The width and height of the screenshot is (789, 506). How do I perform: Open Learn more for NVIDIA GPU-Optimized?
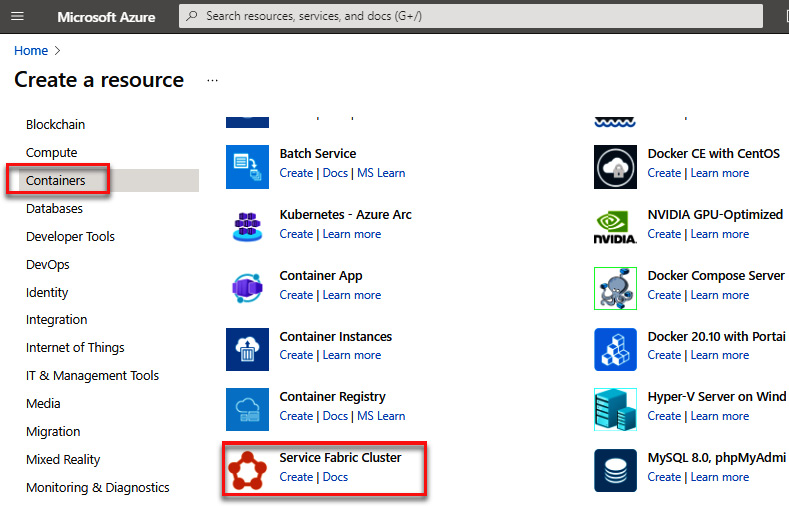point(720,234)
